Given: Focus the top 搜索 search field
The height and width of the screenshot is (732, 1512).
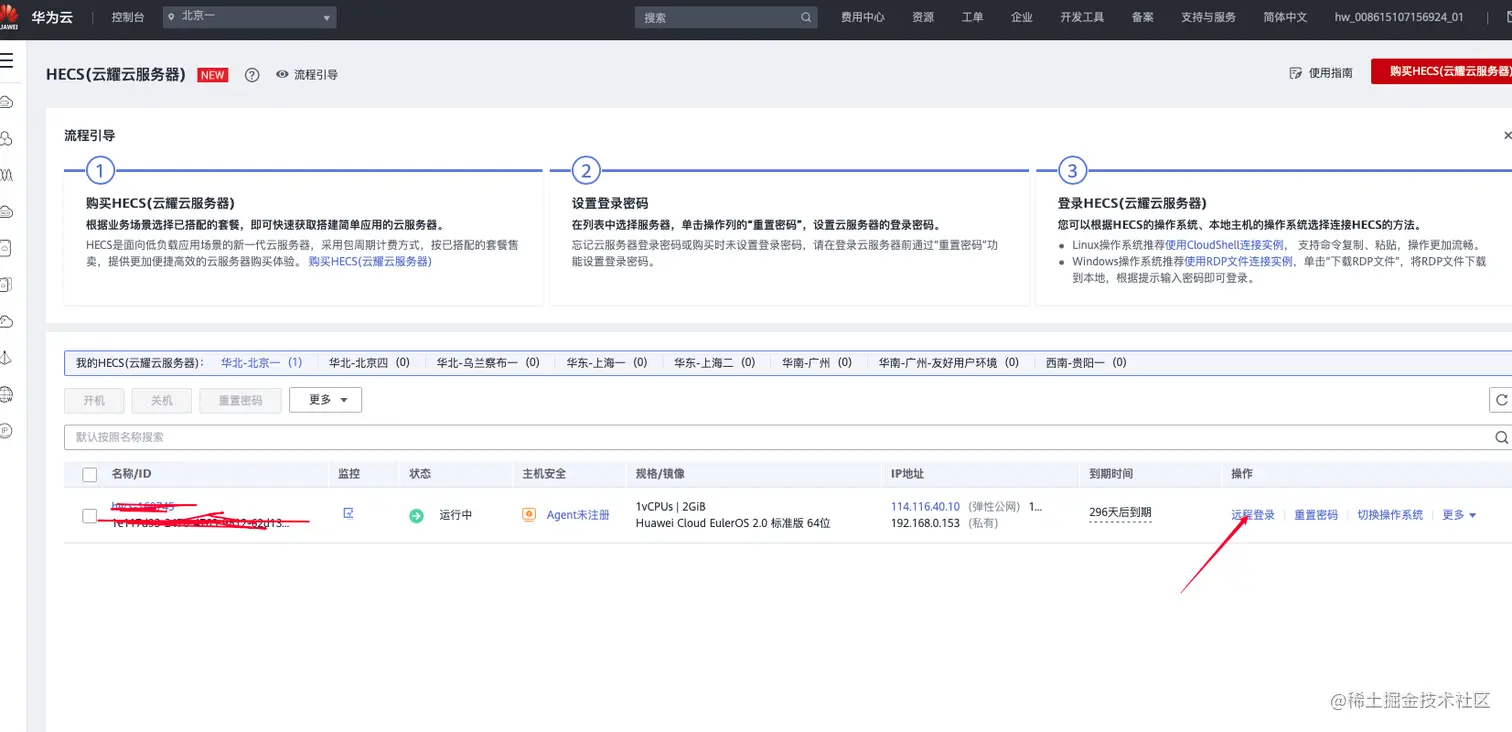Looking at the screenshot, I should [x=726, y=18].
